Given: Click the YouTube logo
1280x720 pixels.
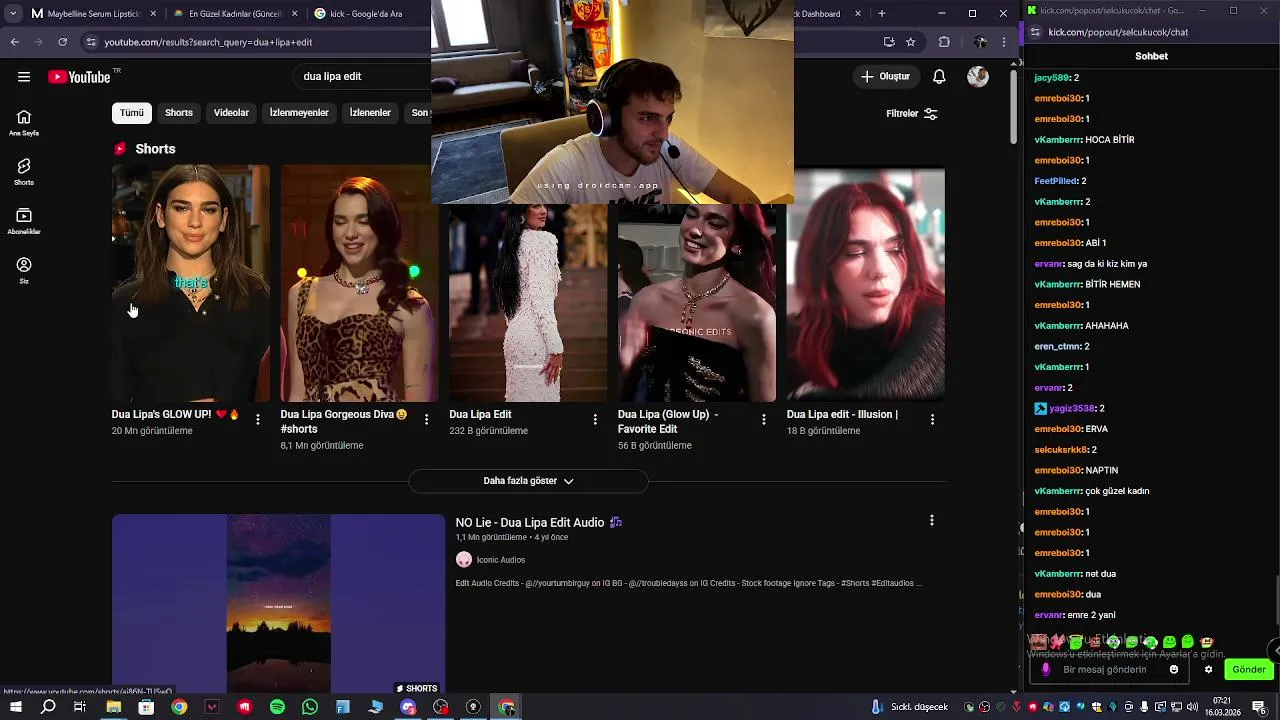Looking at the screenshot, I should (x=79, y=77).
